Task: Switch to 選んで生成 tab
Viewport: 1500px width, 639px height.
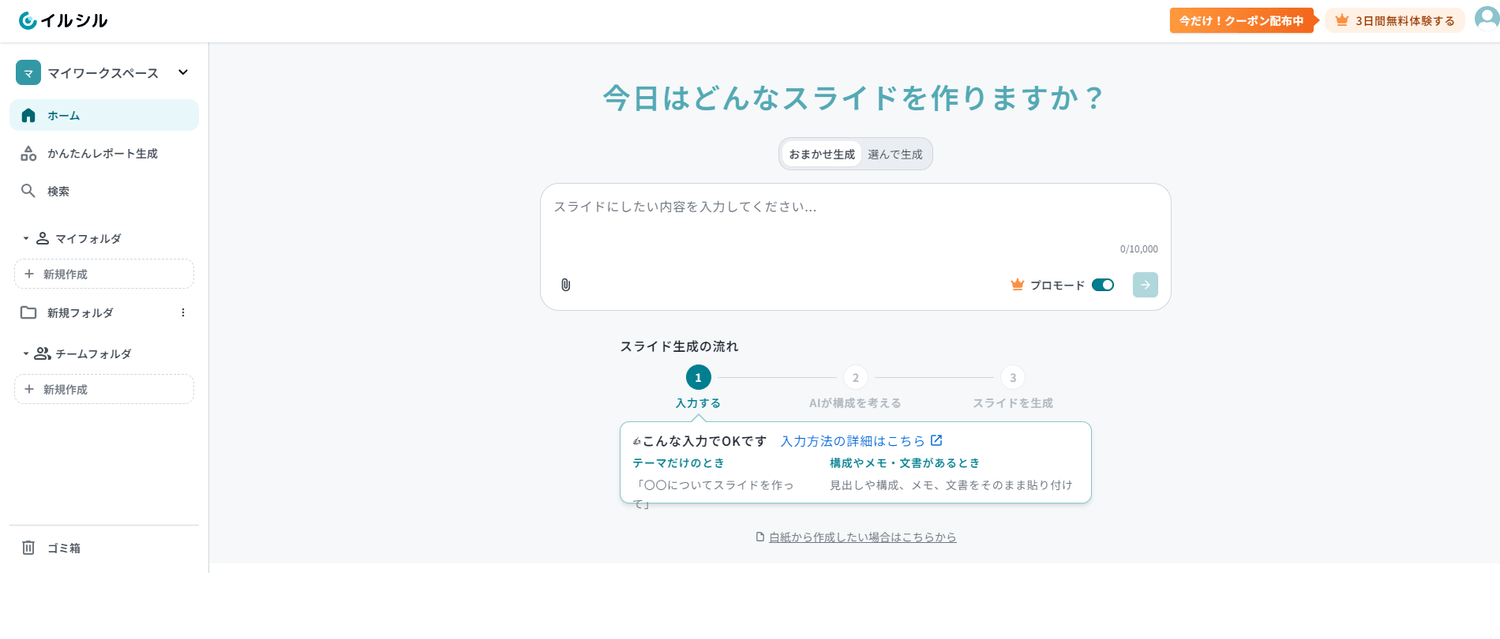Action: pyautogui.click(x=895, y=154)
